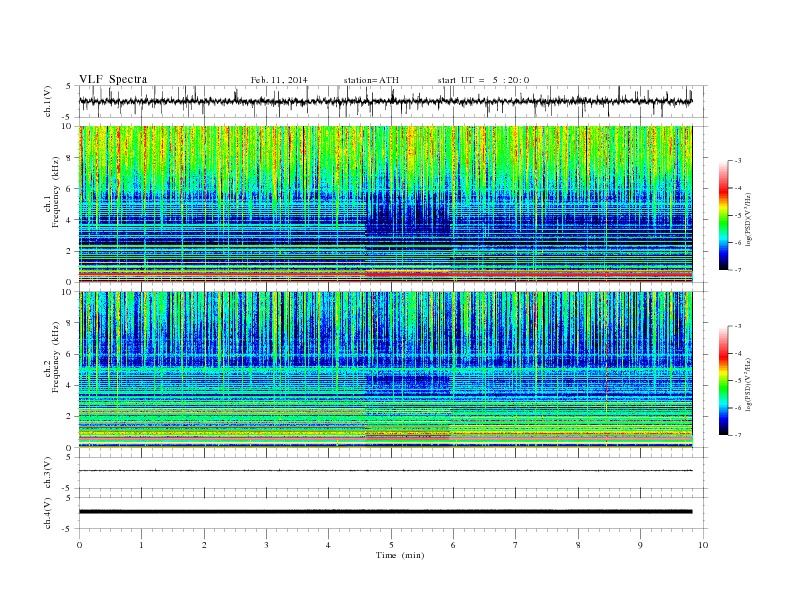This screenshot has width=792, height=612.
Task: Click the ch.4 thick waveform trace
Action: click(386, 512)
